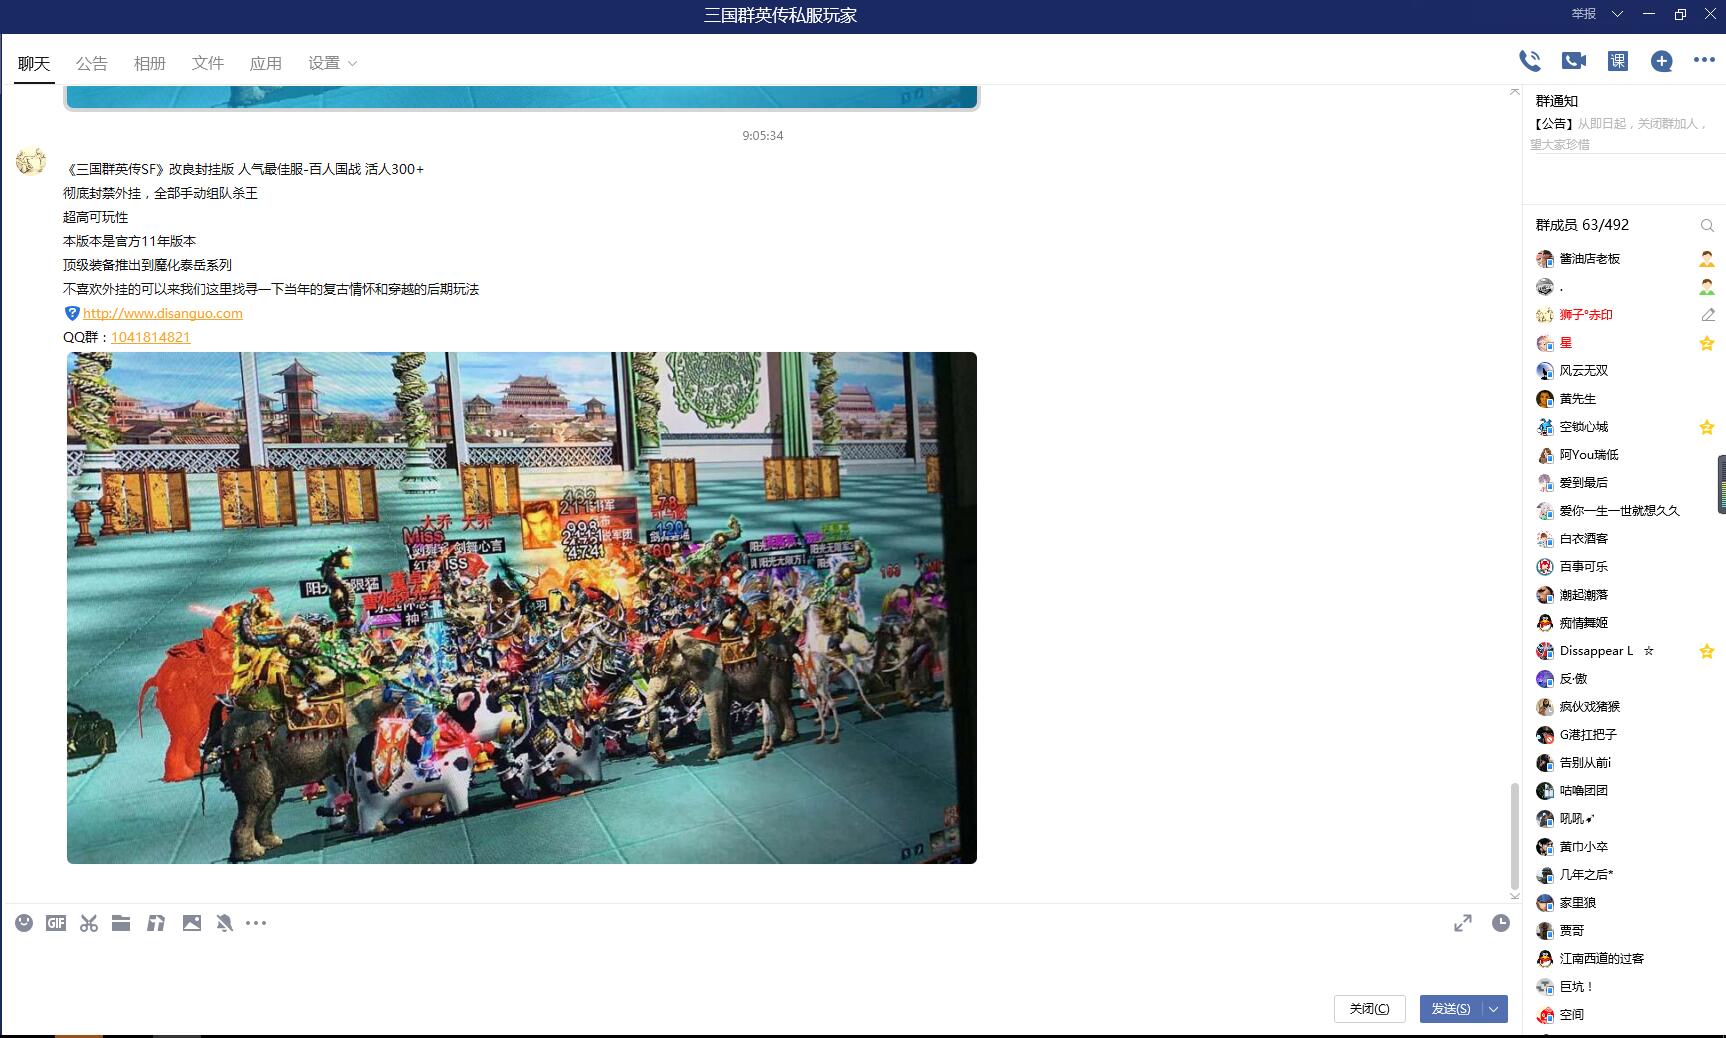Select the scissors screenshot tool

89,923
